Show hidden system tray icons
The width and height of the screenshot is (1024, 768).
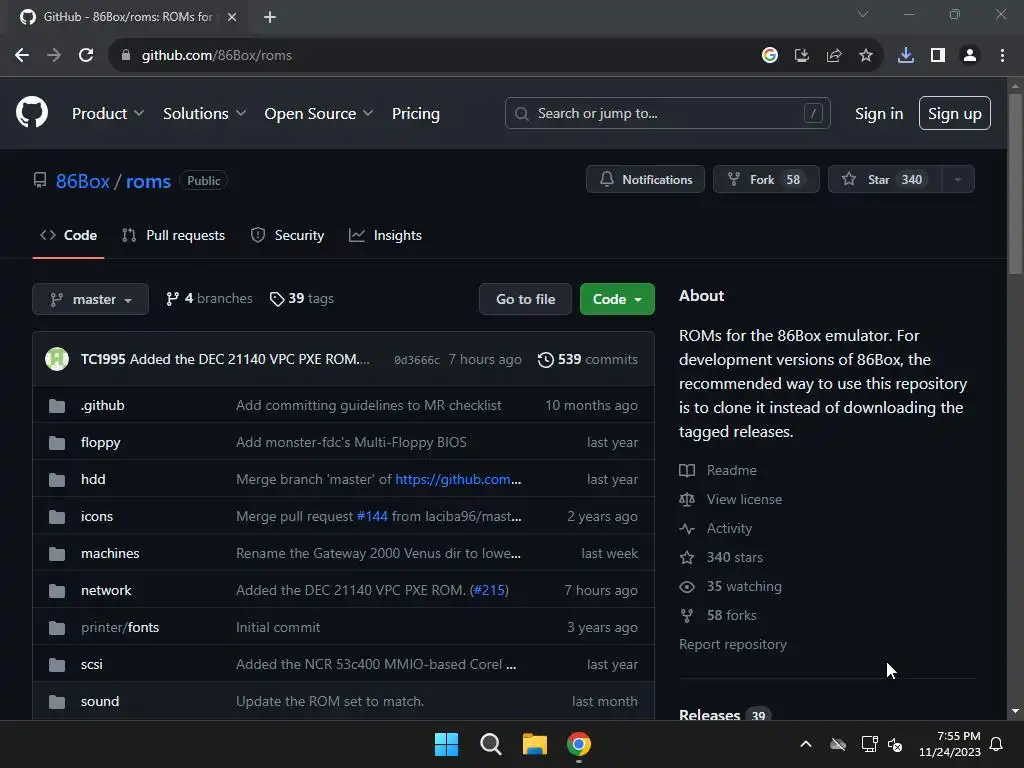pyautogui.click(x=806, y=744)
